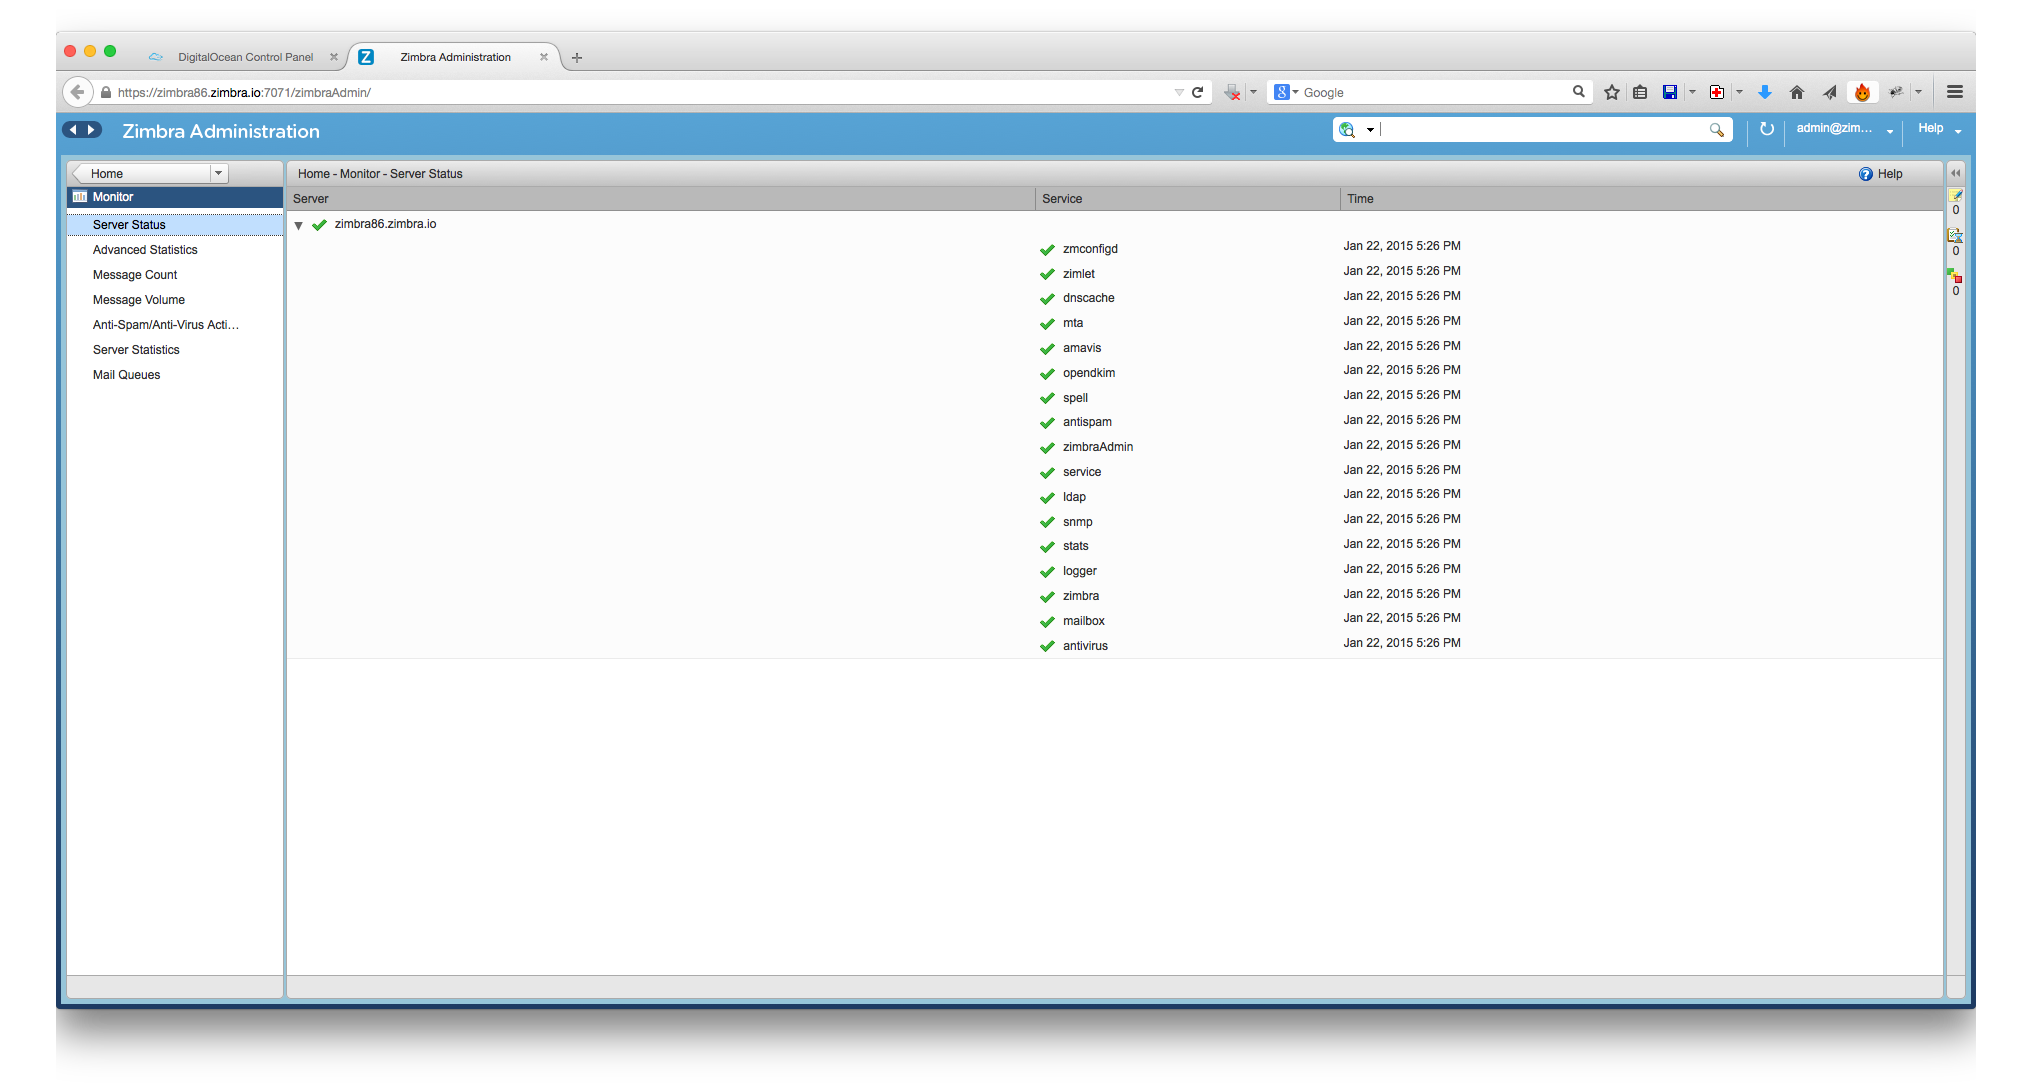Select the zmconfigd service row
This screenshot has height=1089, width=2032.
click(x=1115, y=248)
